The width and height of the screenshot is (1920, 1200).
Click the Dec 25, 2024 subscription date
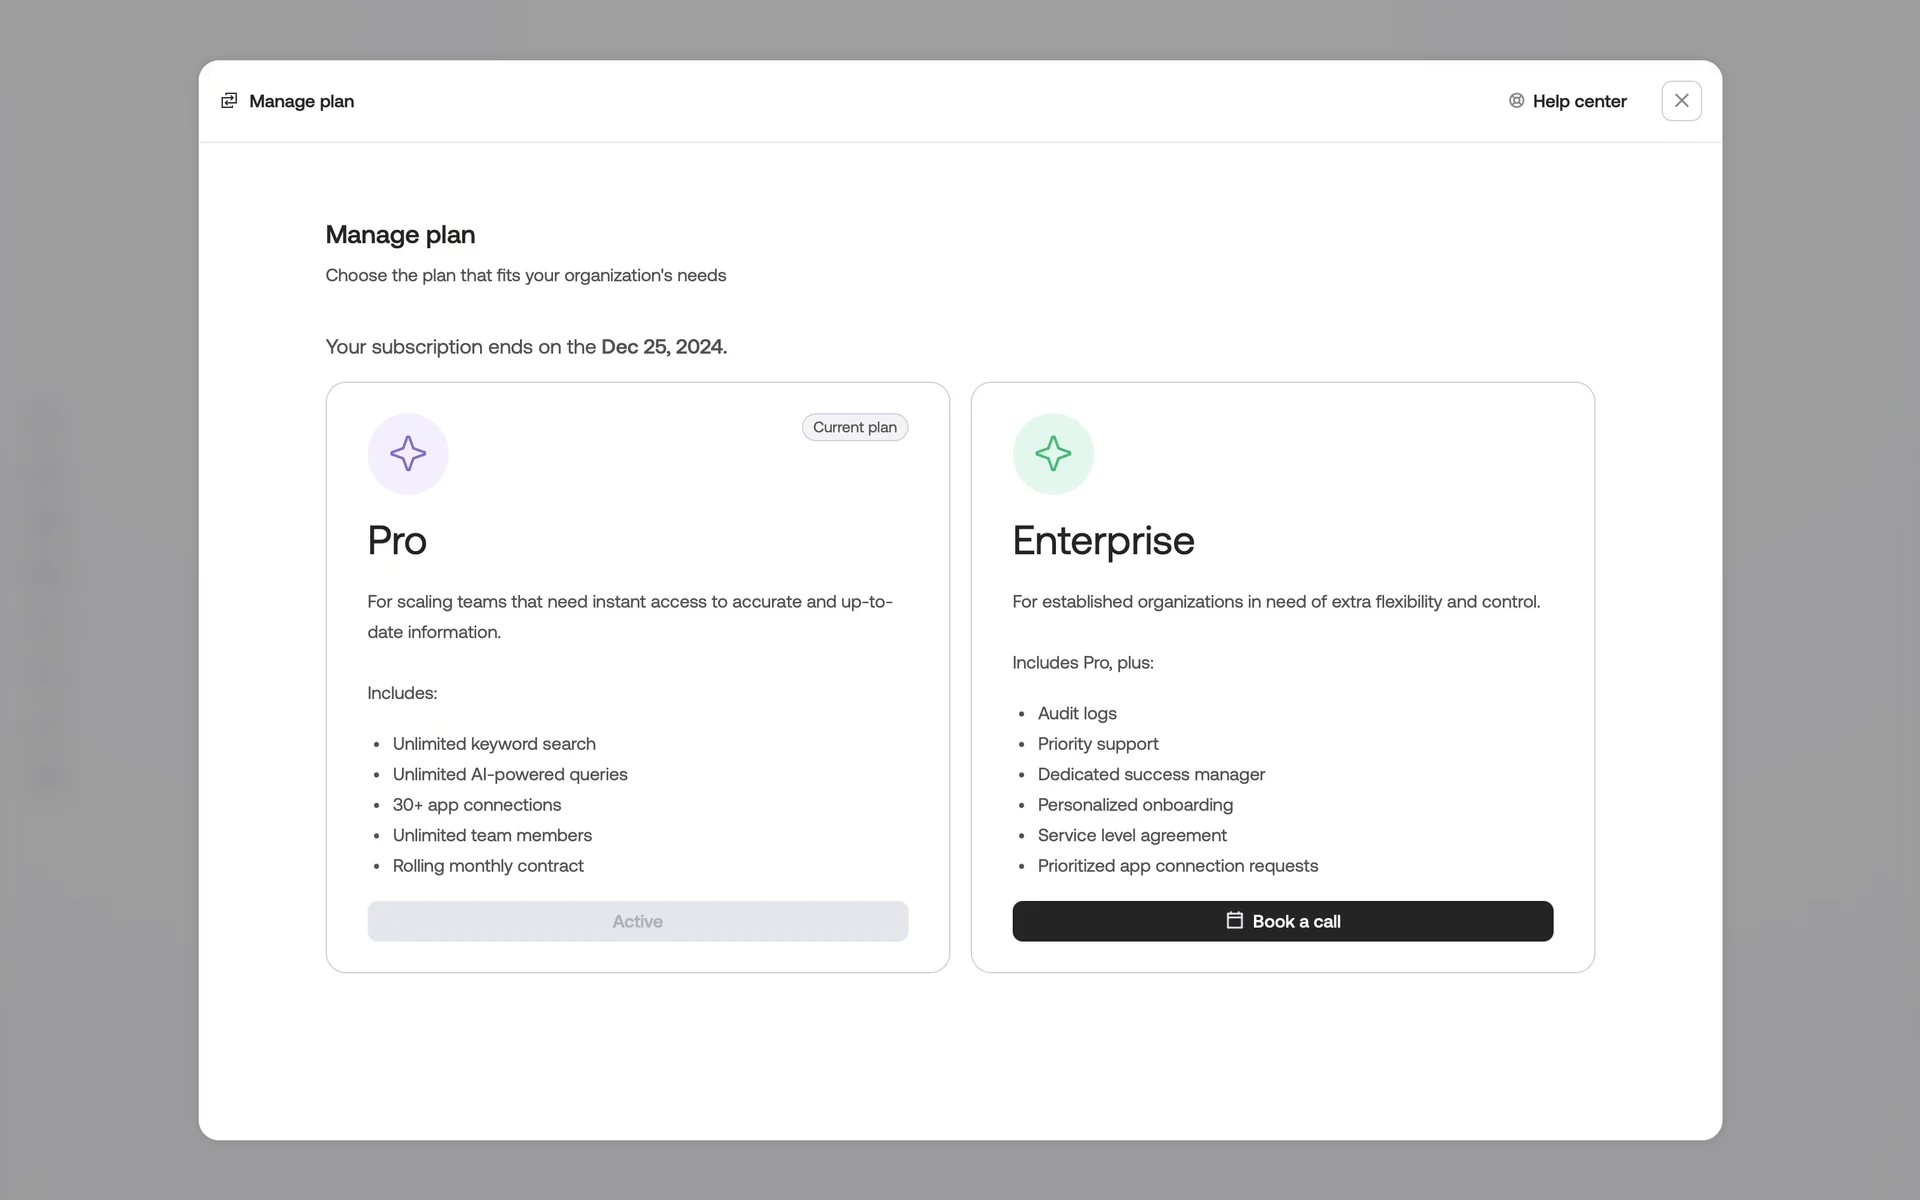pyautogui.click(x=663, y=347)
